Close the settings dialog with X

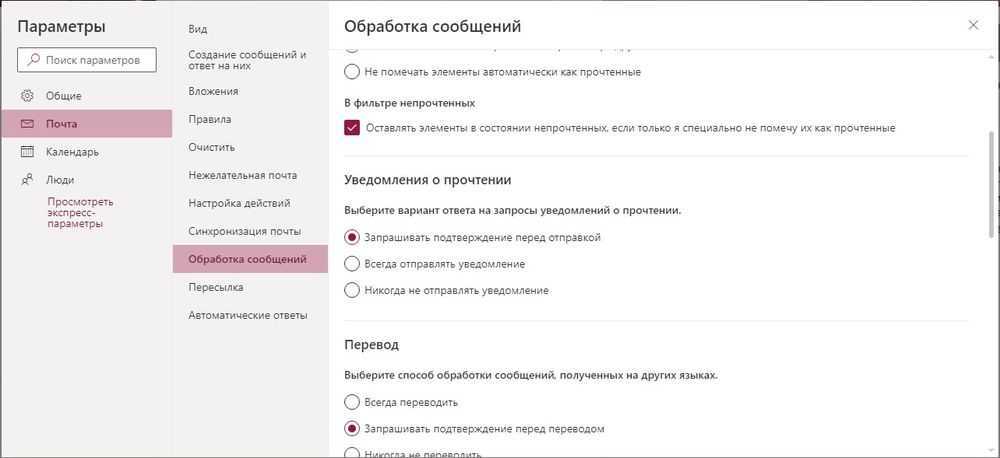(973, 25)
